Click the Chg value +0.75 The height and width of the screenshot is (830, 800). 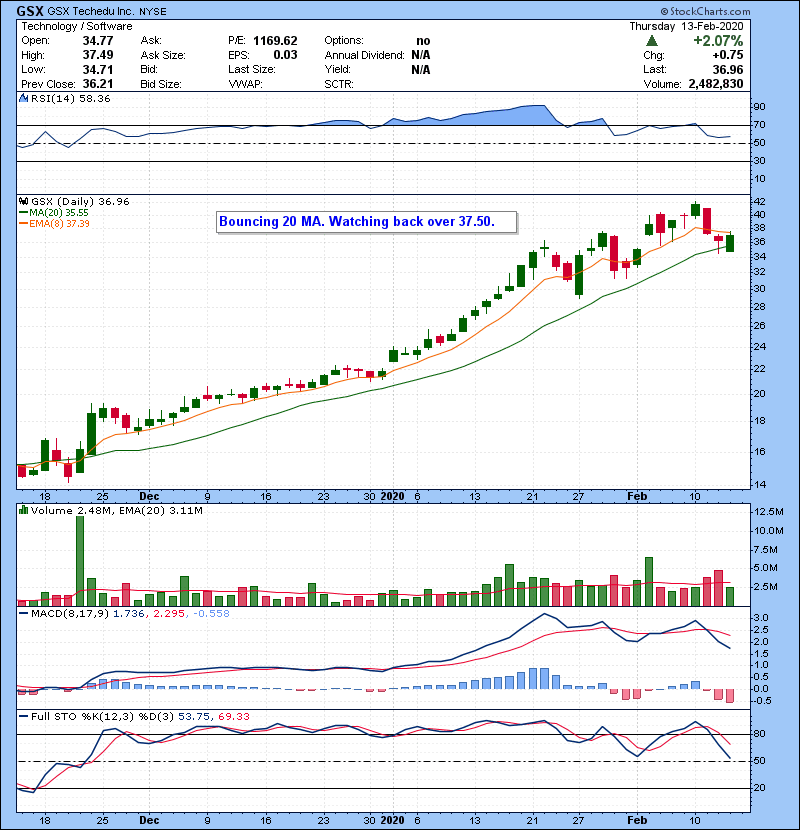tap(727, 55)
